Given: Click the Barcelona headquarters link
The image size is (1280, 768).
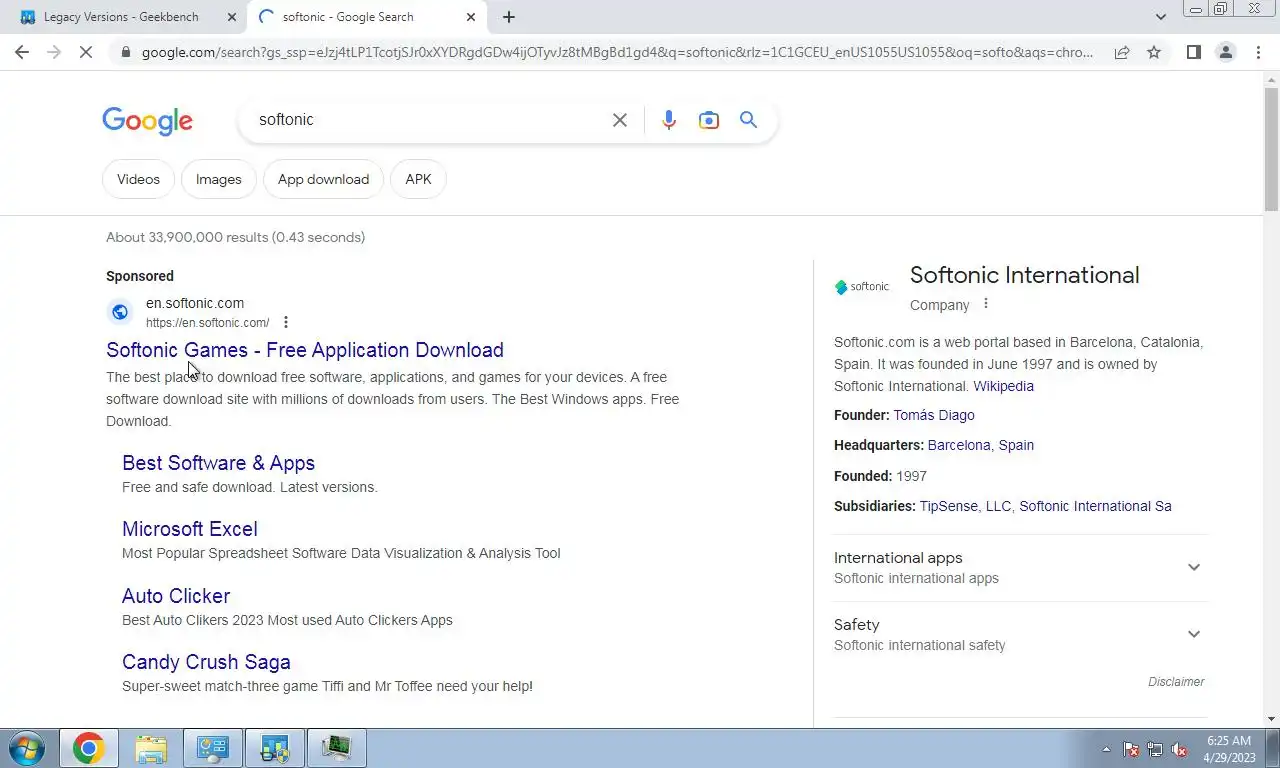Looking at the screenshot, I should click(x=959, y=445).
